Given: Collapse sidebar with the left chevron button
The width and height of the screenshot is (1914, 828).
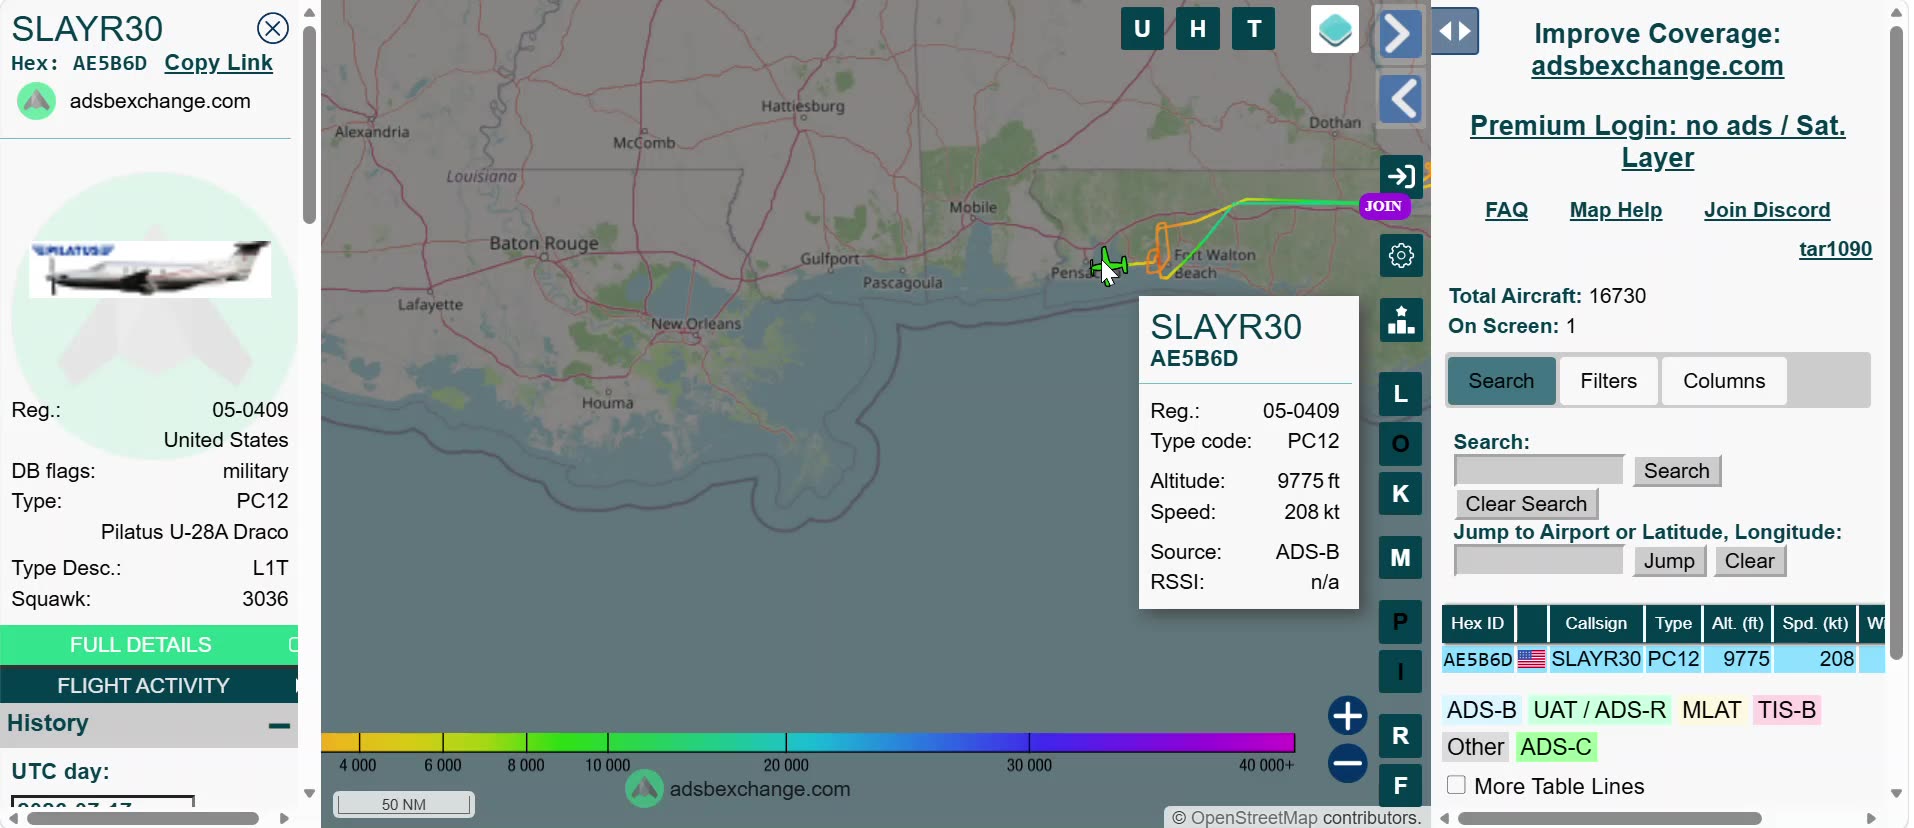Looking at the screenshot, I should click(x=1400, y=99).
